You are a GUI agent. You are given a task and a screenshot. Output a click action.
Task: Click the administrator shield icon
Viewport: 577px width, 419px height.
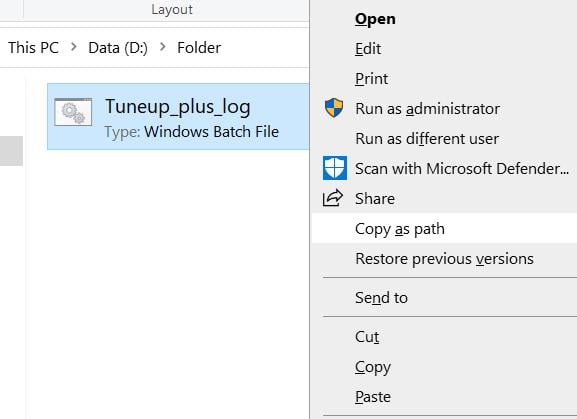(x=334, y=108)
